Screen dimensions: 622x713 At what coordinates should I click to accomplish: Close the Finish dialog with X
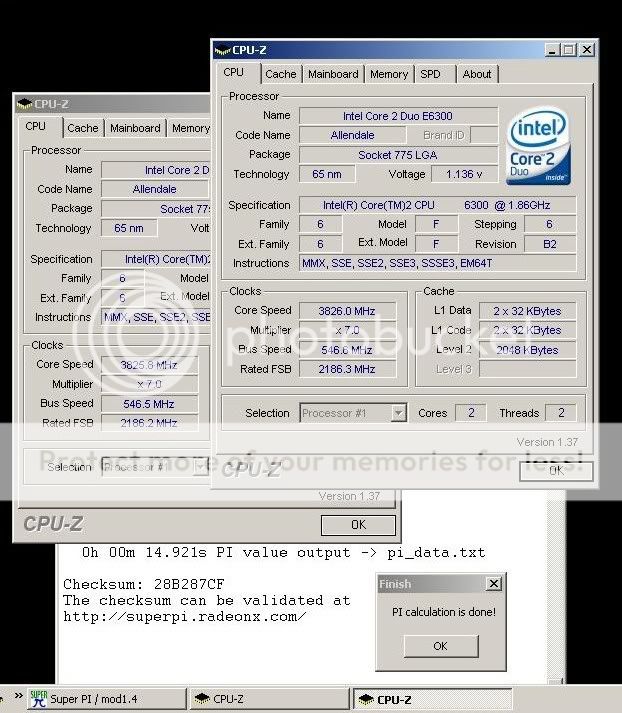494,583
